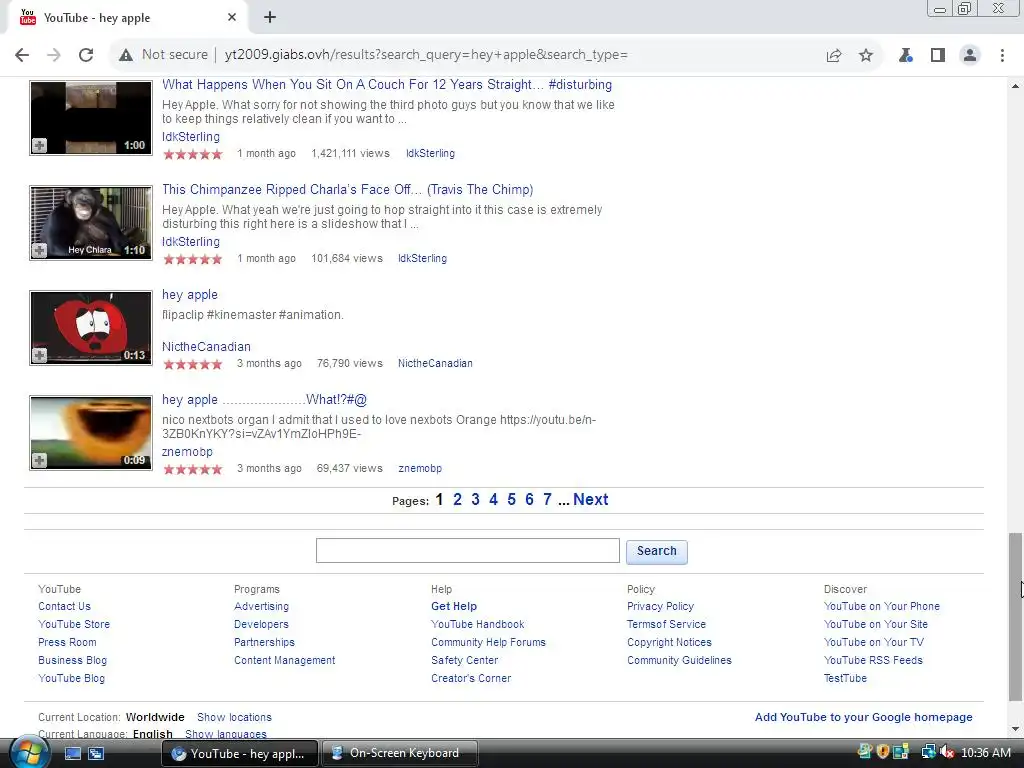Click the bottom search text box
The width and height of the screenshot is (1024, 768).
(x=468, y=551)
